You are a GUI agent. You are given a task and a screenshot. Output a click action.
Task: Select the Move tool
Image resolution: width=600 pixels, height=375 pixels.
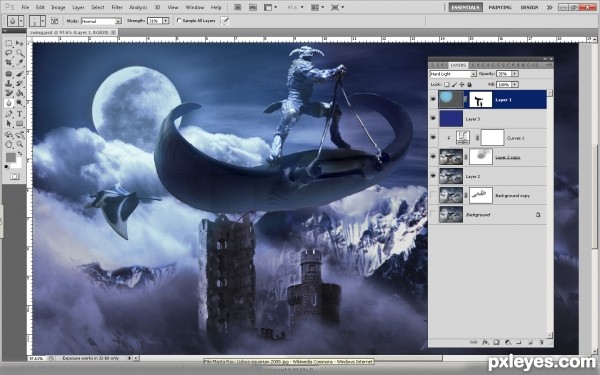pos(20,43)
